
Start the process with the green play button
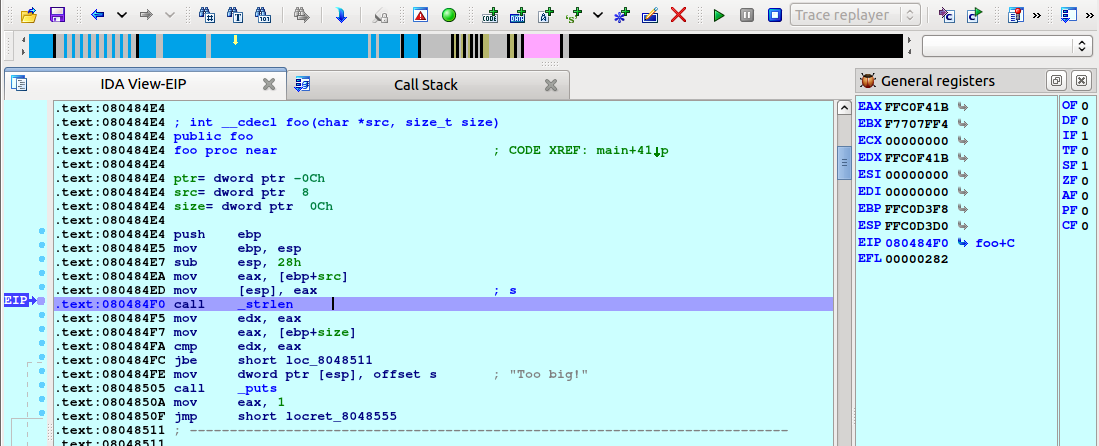pyautogui.click(x=719, y=15)
